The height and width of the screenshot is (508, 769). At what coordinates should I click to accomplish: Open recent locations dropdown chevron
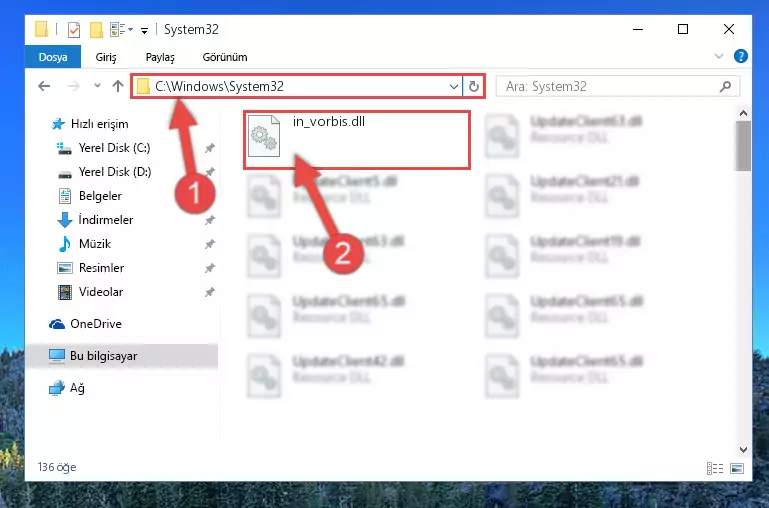point(97,86)
